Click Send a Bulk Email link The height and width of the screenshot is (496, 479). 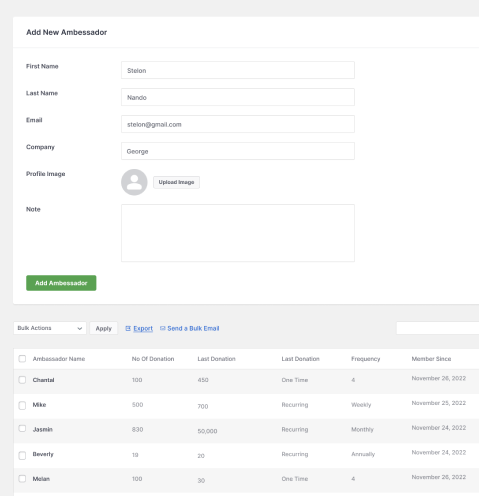[x=193, y=328]
